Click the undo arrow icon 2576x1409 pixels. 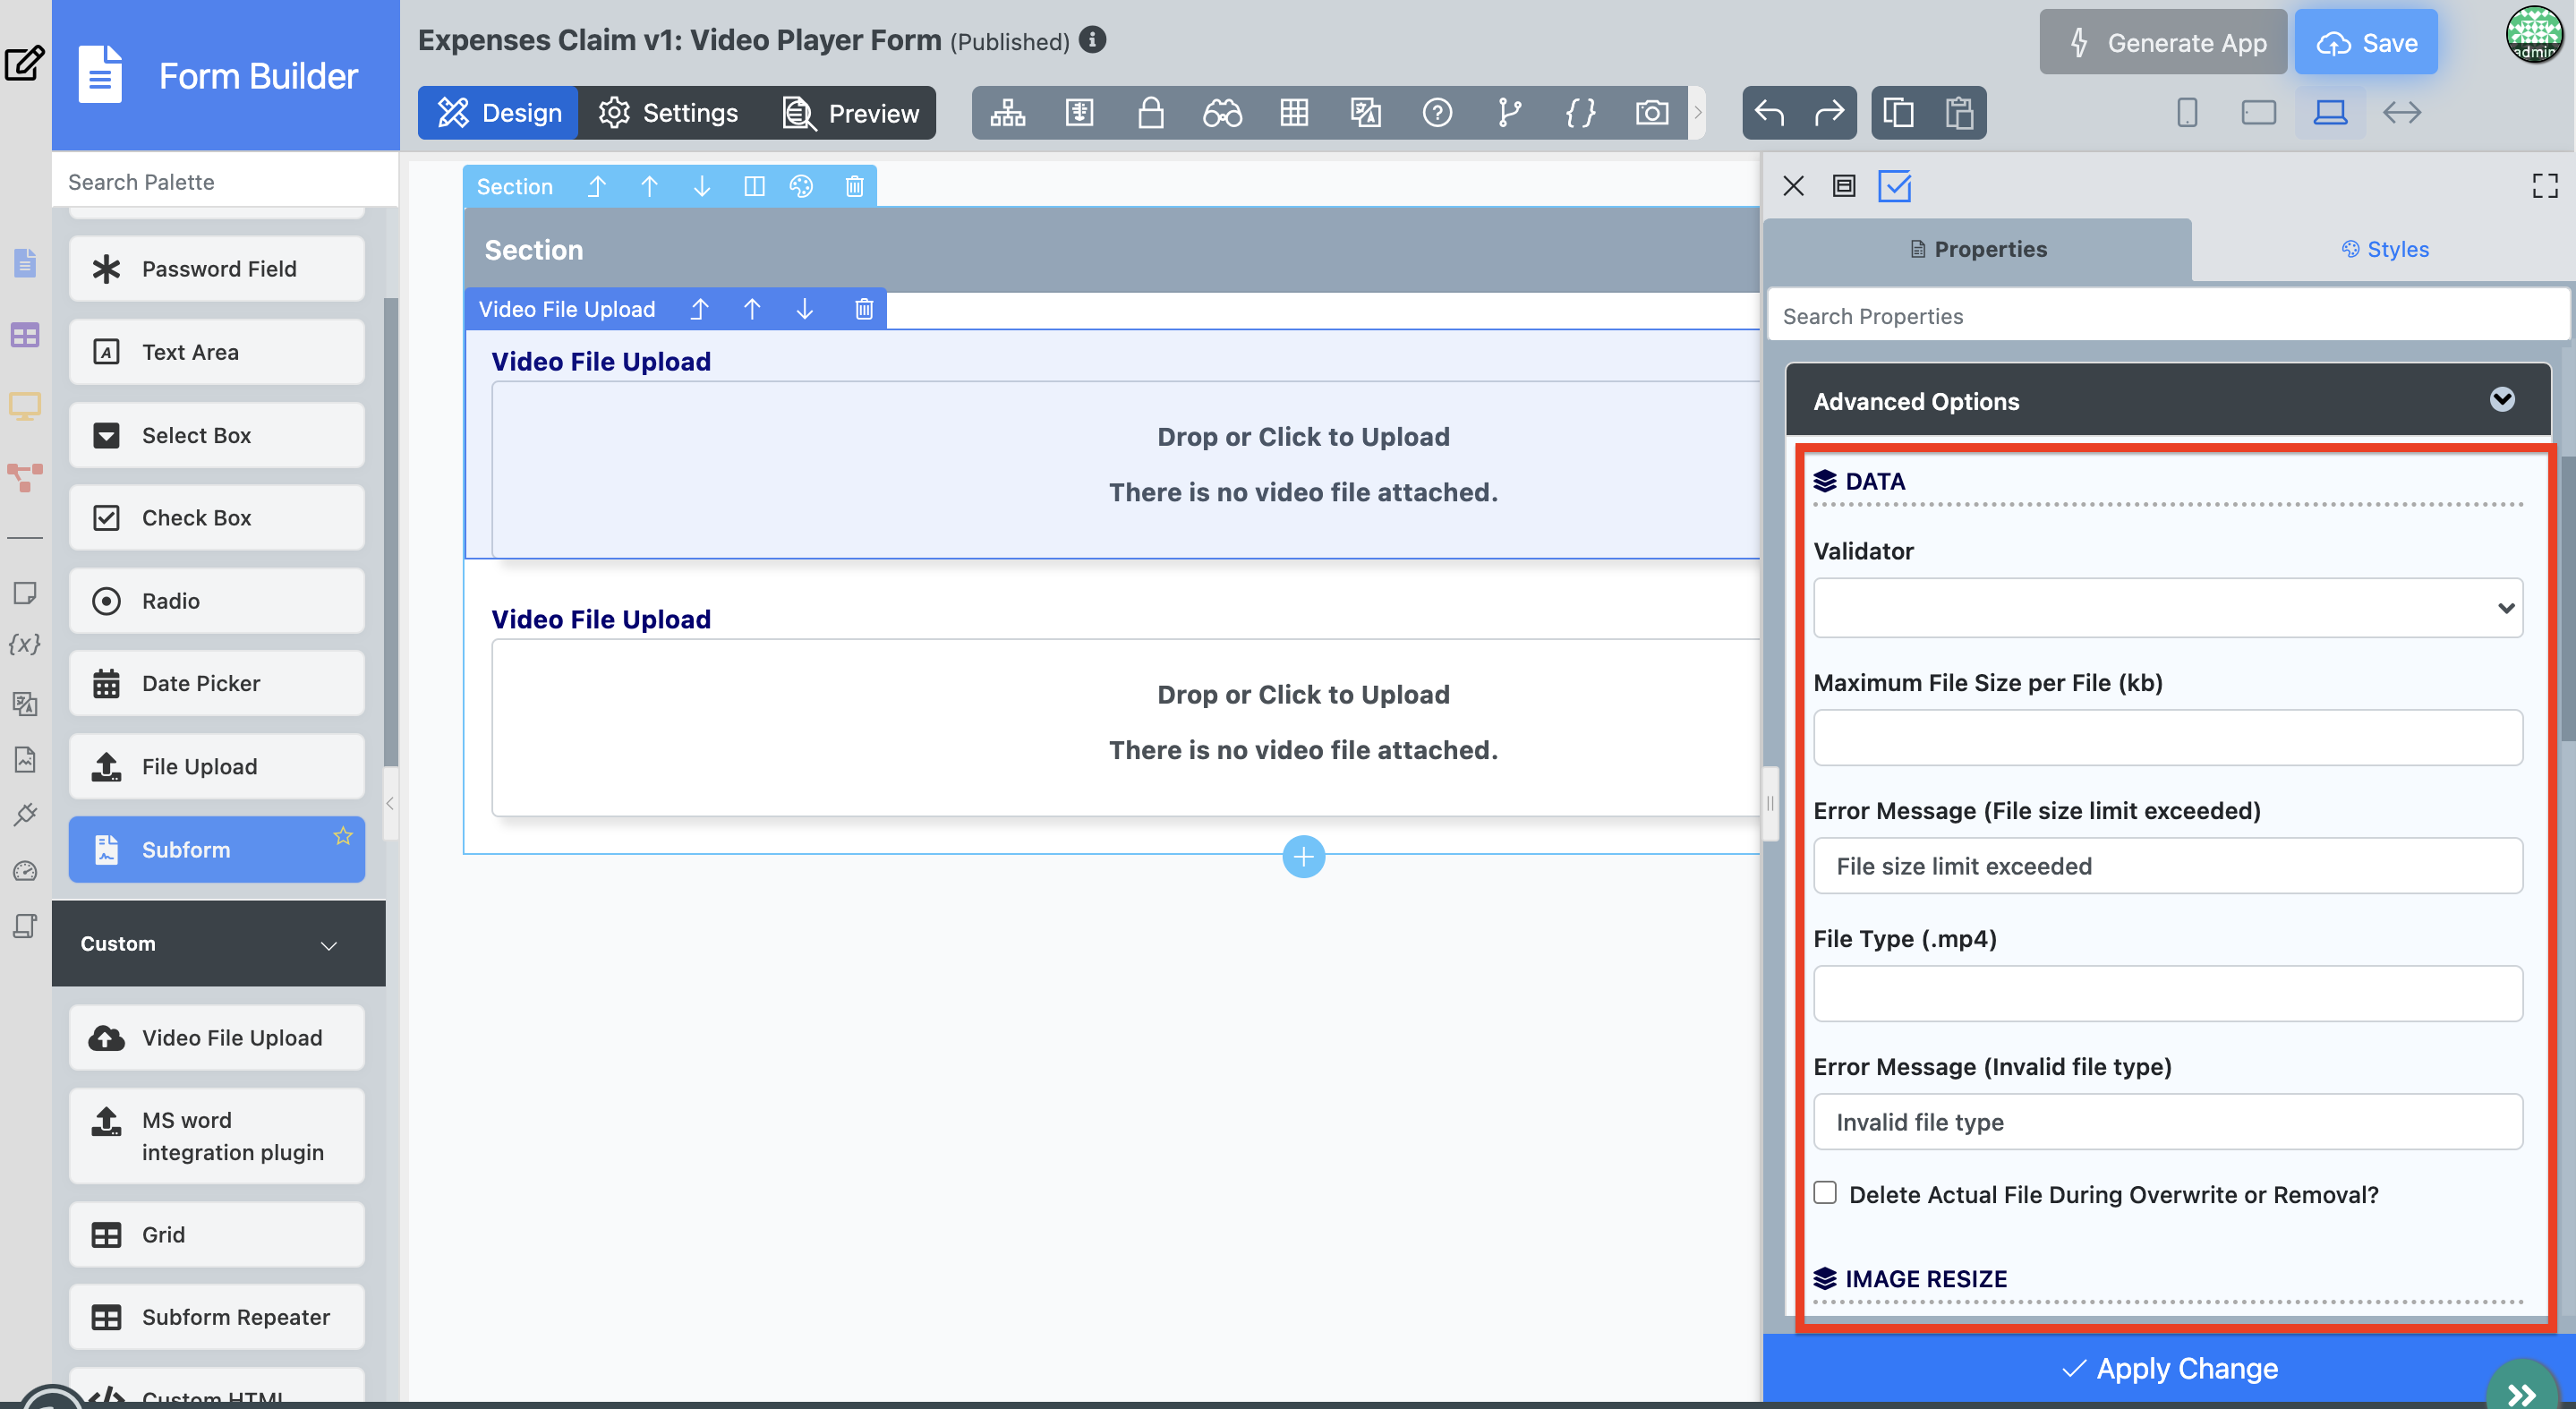coord(1769,113)
